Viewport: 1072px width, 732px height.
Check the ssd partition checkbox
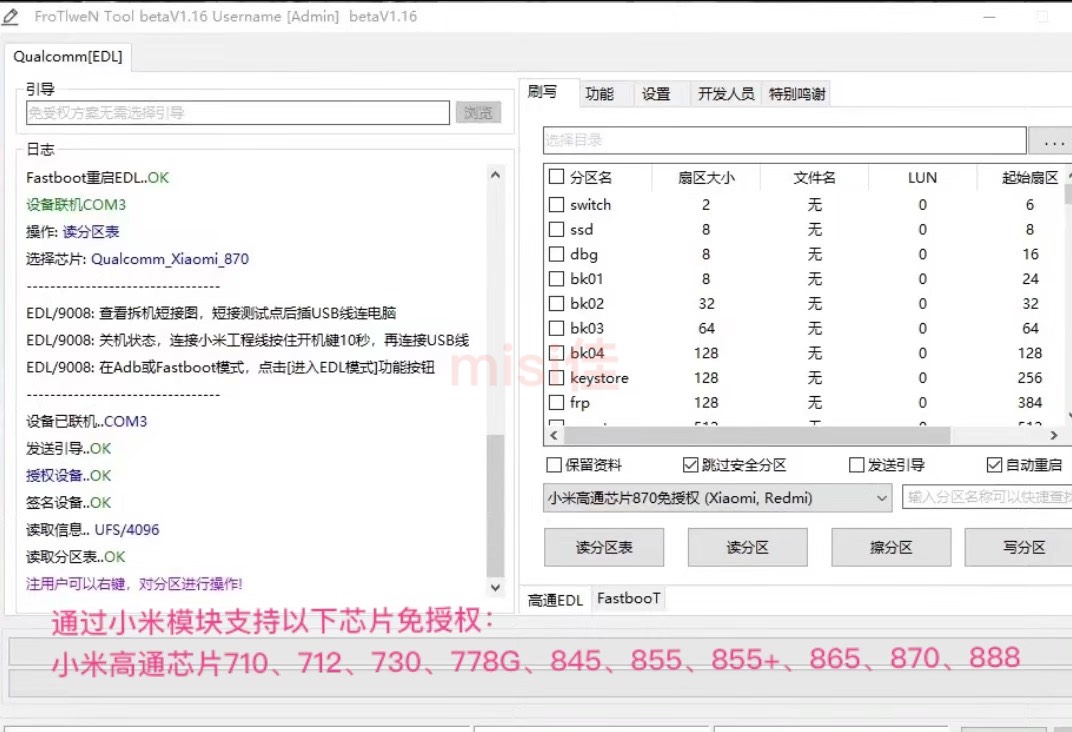557,229
